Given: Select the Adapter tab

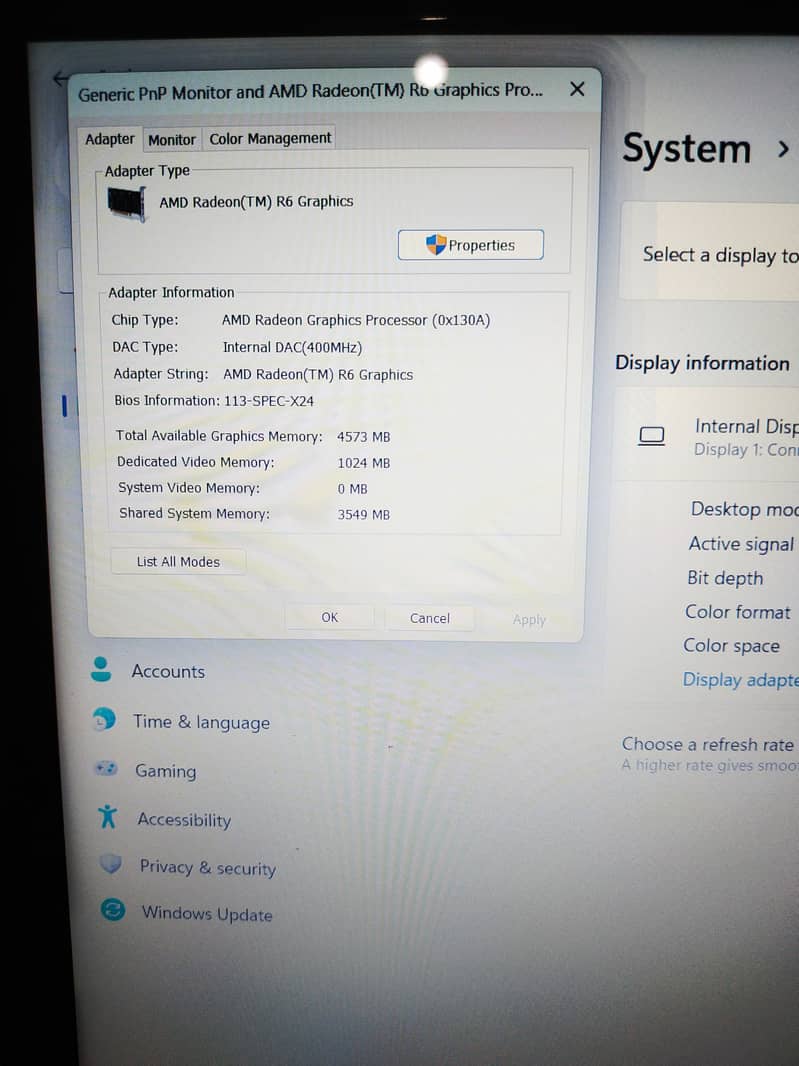Looking at the screenshot, I should (x=109, y=139).
